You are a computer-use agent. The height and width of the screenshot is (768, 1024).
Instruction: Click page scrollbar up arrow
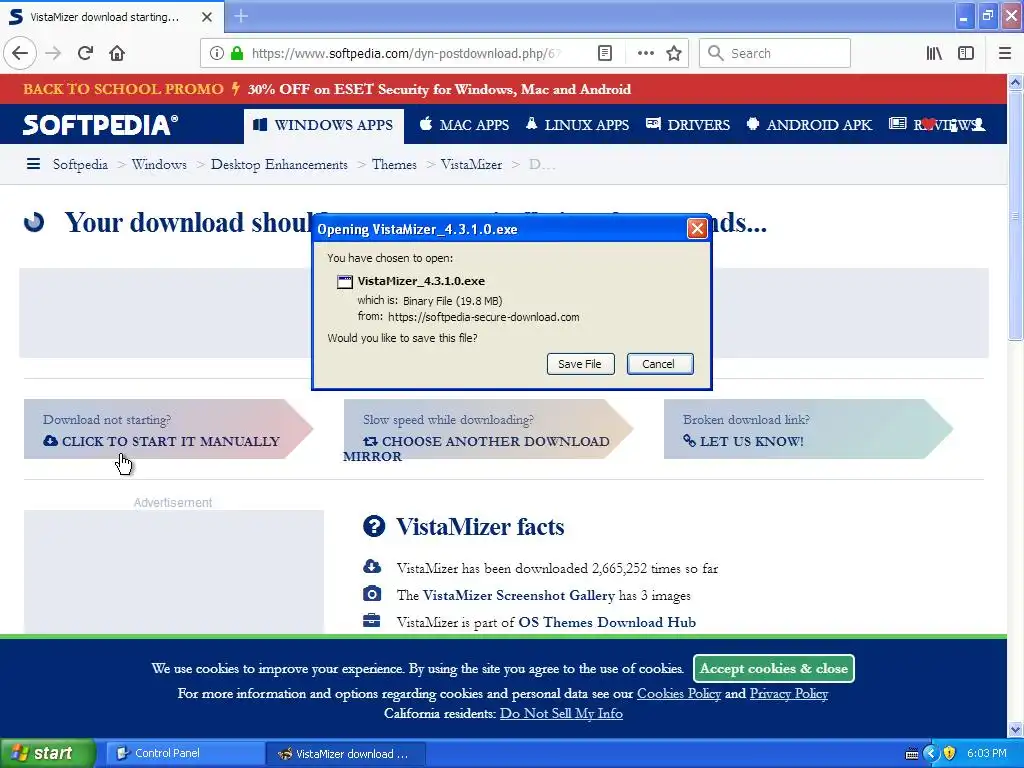tap(1015, 82)
